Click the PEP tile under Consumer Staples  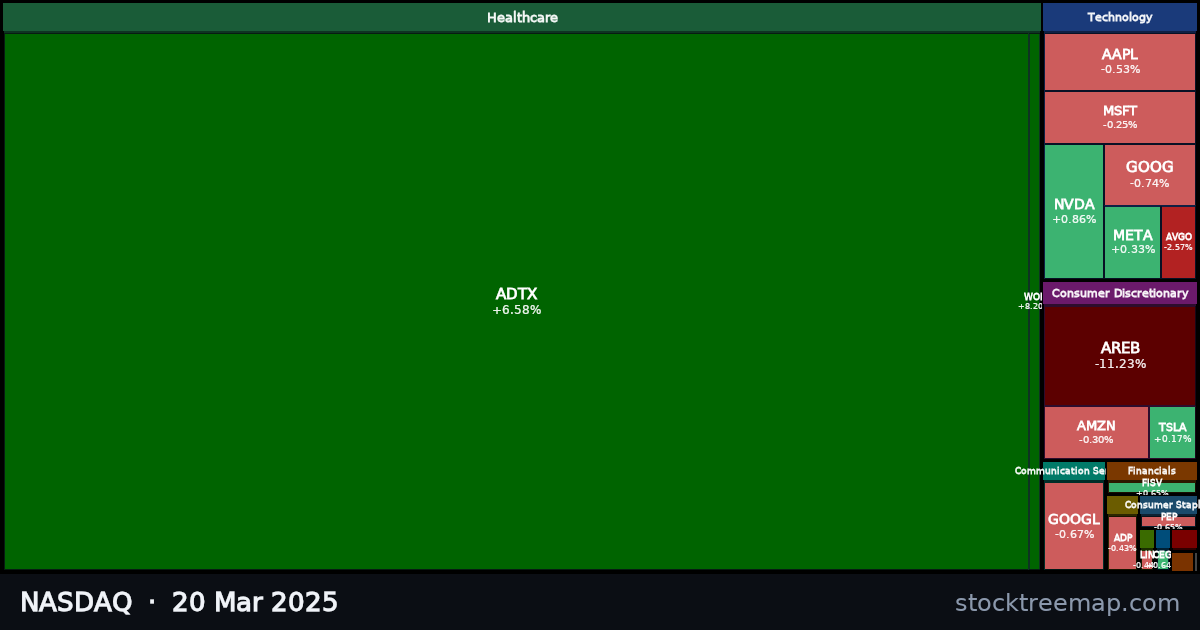click(x=1168, y=521)
